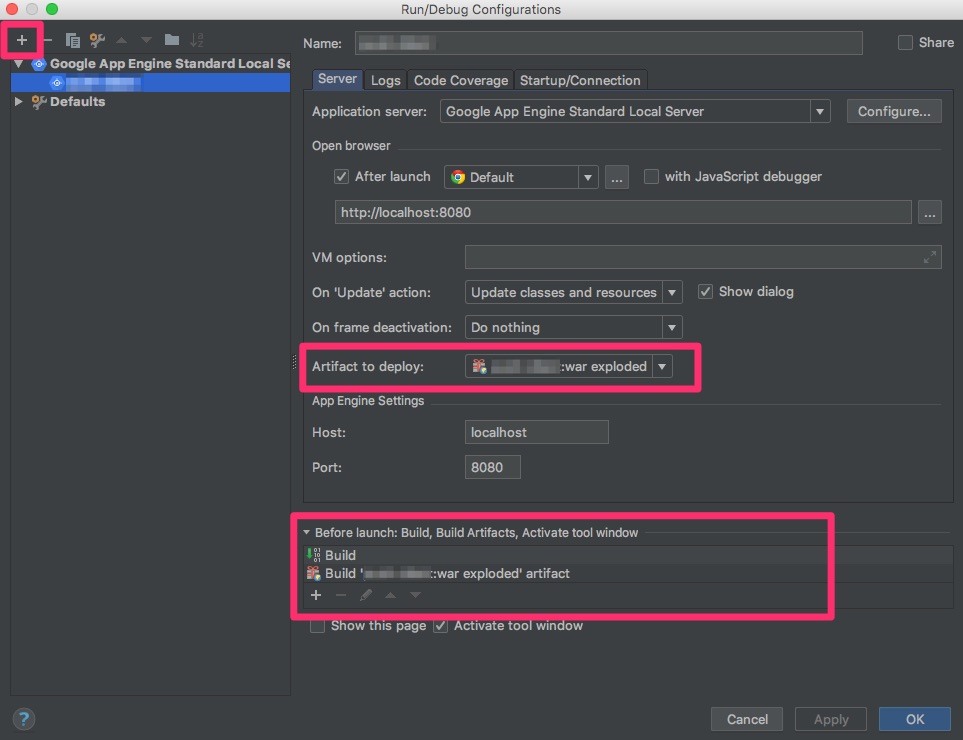Click the Configure... button
This screenshot has width=963, height=740.
pyautogui.click(x=894, y=112)
